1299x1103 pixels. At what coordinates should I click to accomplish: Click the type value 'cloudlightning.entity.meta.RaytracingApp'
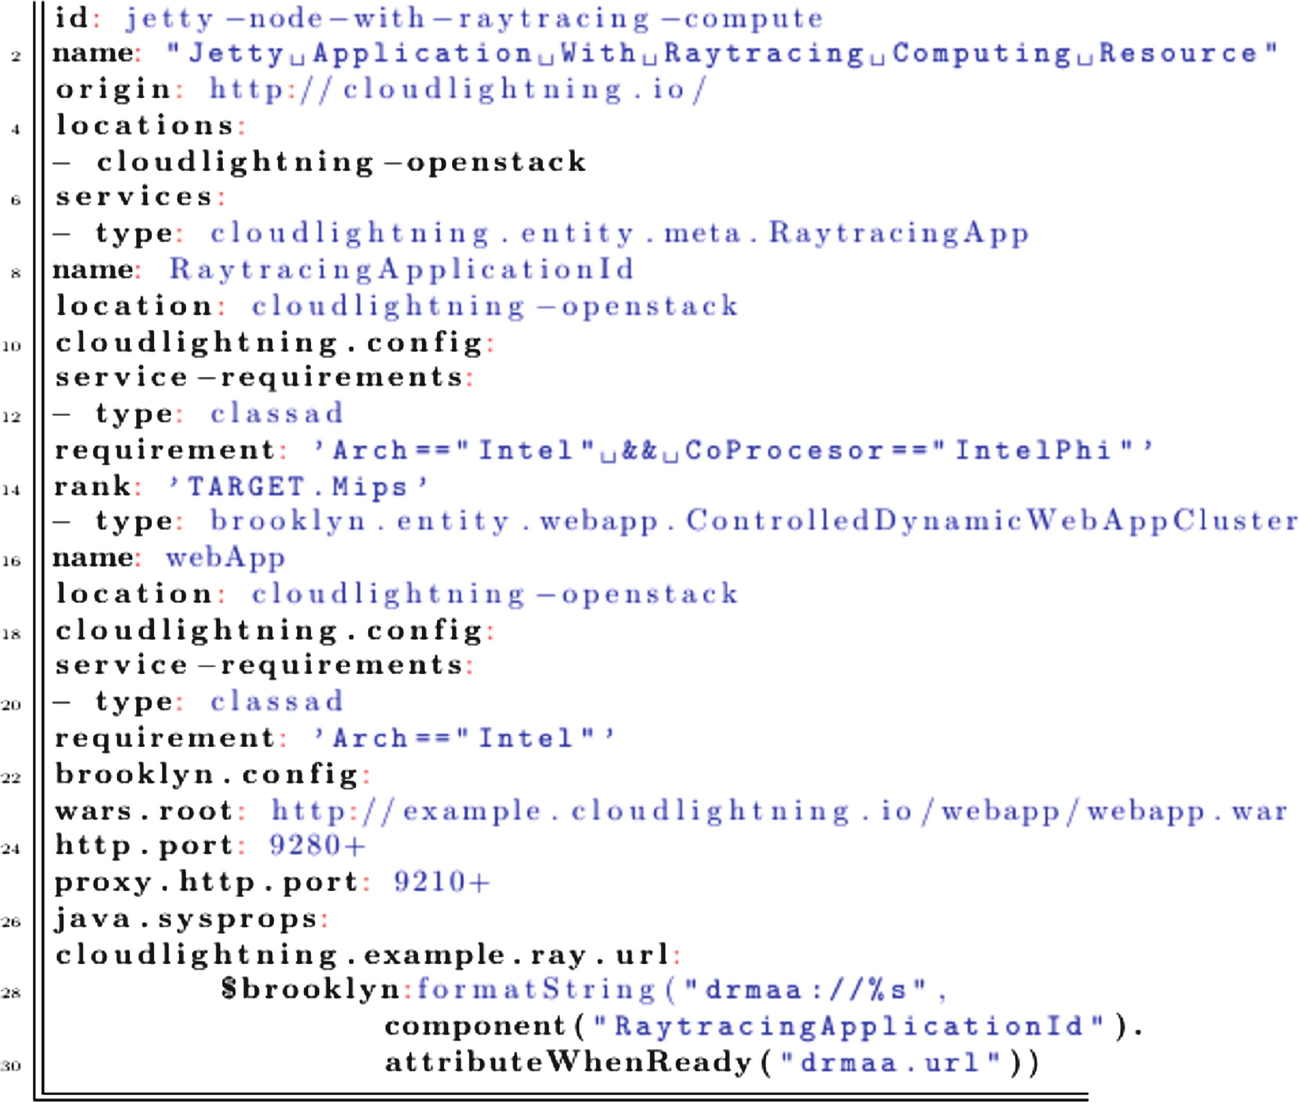619,233
